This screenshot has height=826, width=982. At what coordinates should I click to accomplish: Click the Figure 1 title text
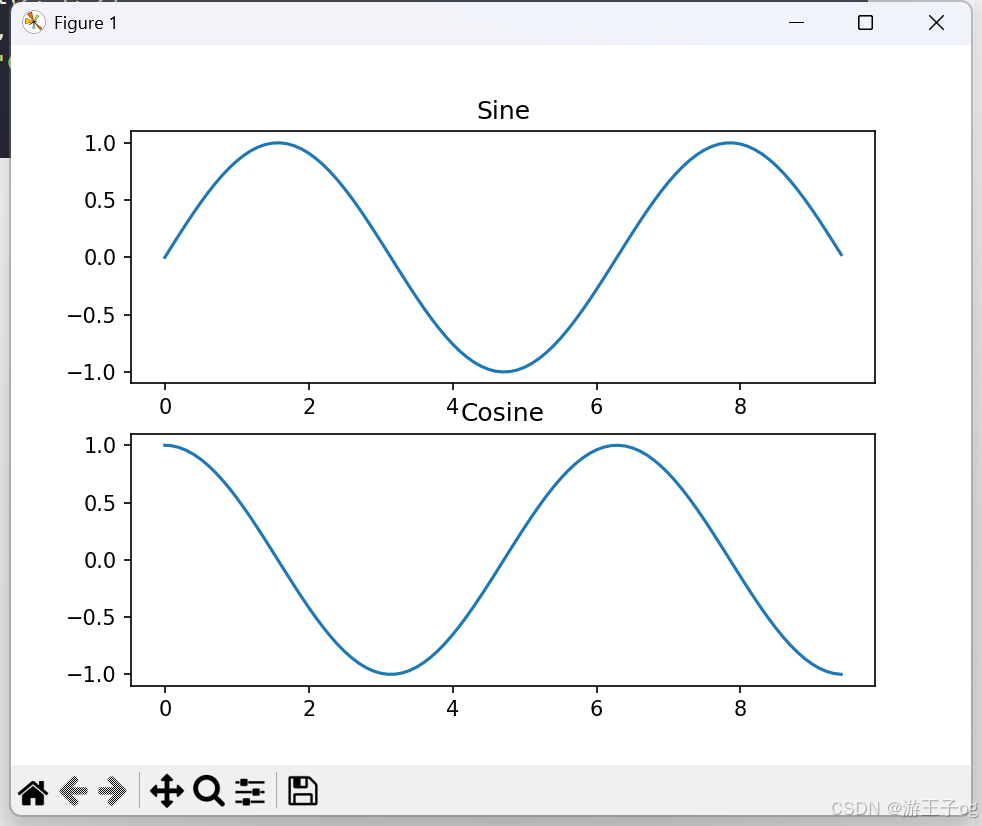point(85,23)
